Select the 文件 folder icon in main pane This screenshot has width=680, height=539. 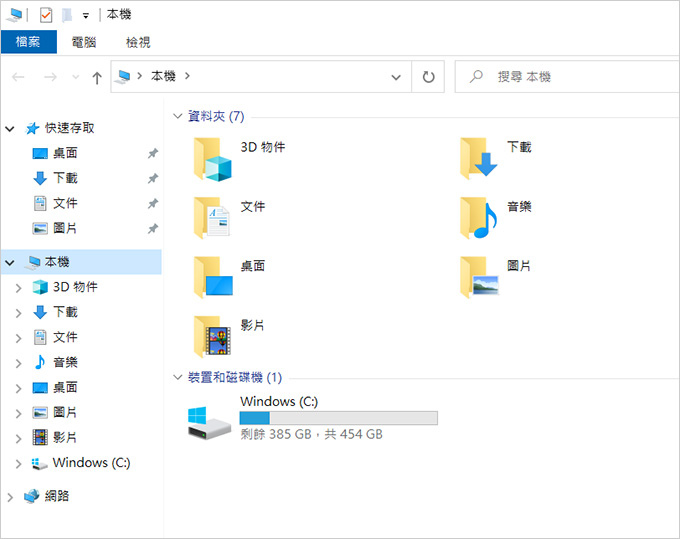click(212, 218)
